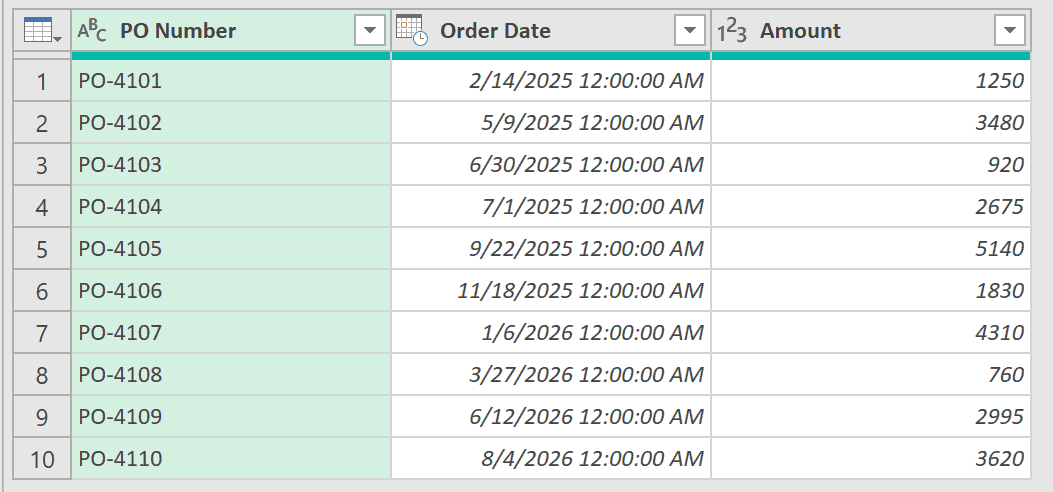
Task: Click the Amount cell 3620
Action: click(x=871, y=458)
